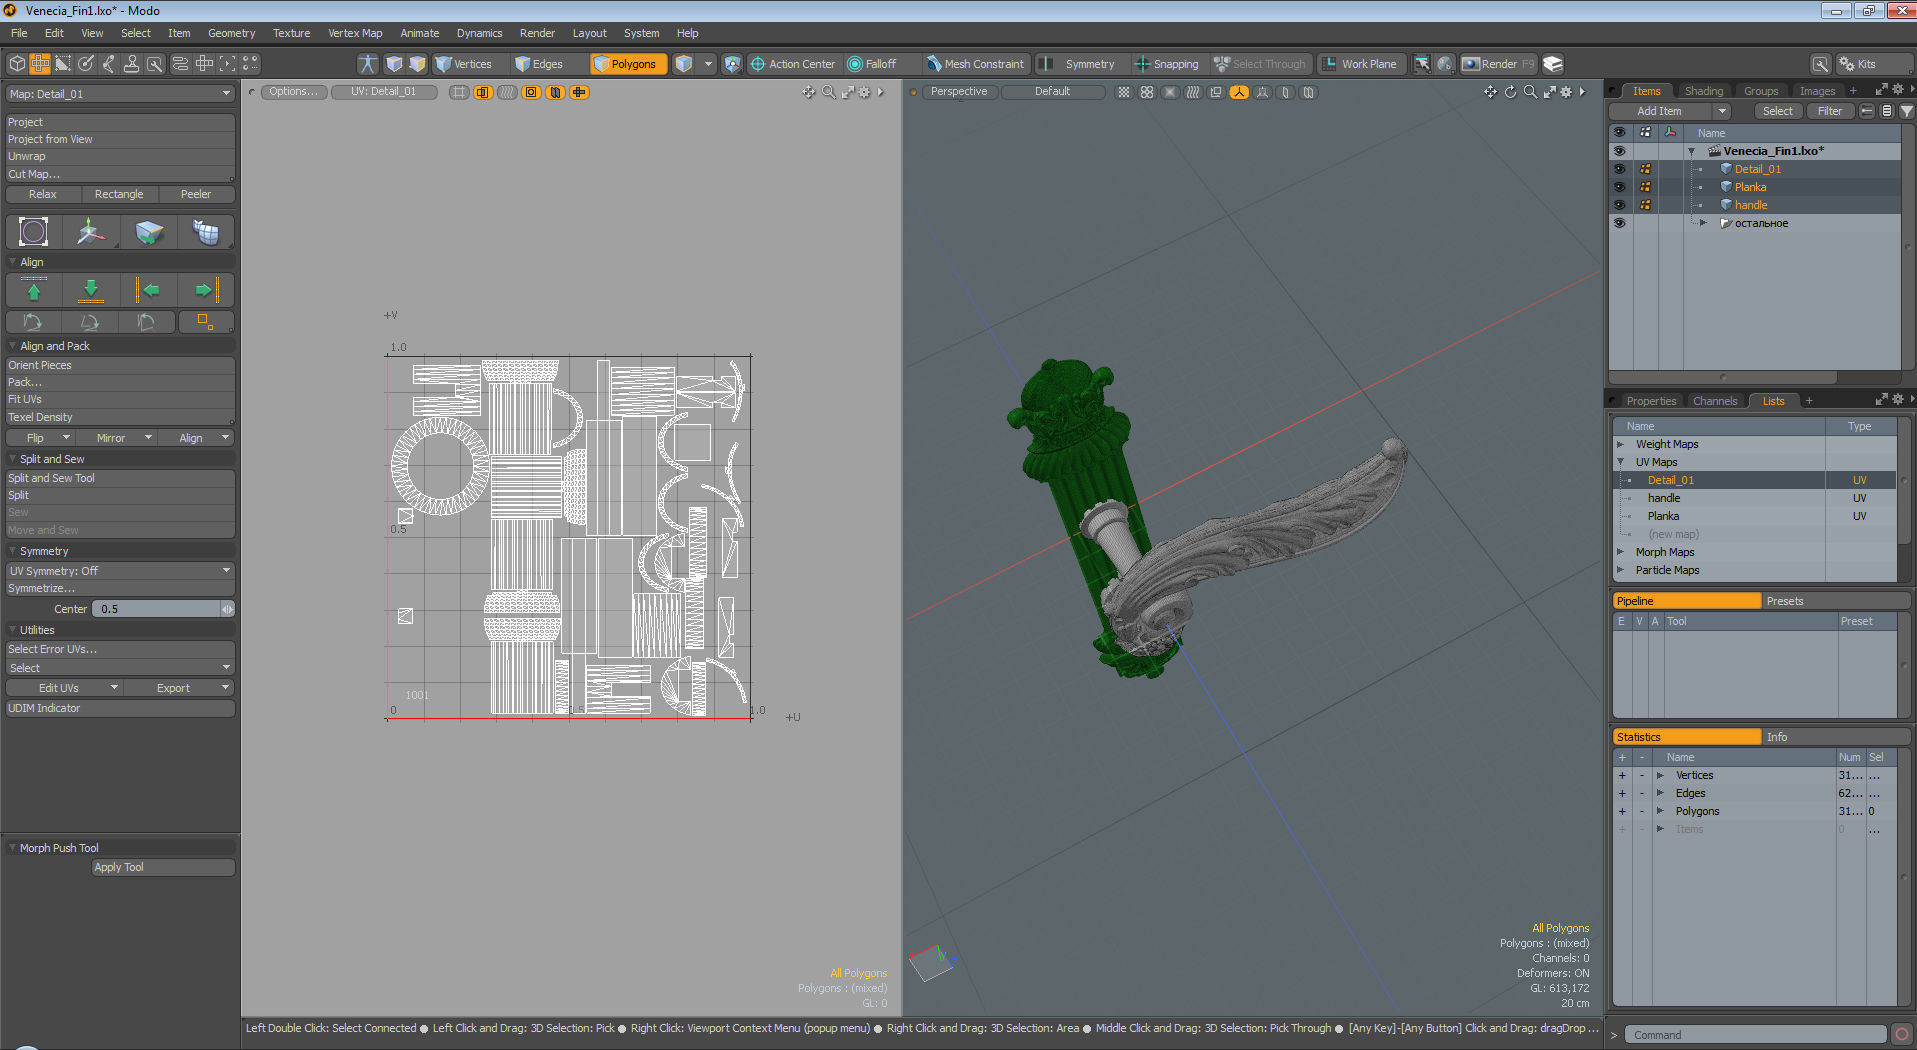Click the Texel Density button
Screen dimensions: 1917x1050
point(120,417)
